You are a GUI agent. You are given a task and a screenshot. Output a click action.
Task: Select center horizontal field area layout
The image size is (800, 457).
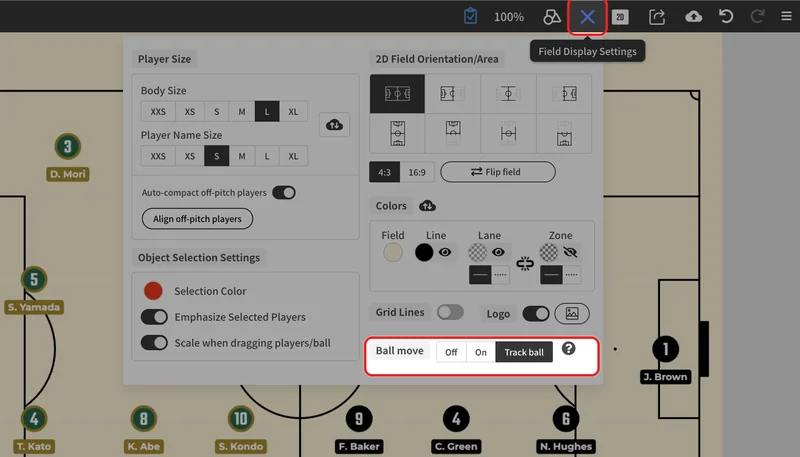[x=509, y=94]
